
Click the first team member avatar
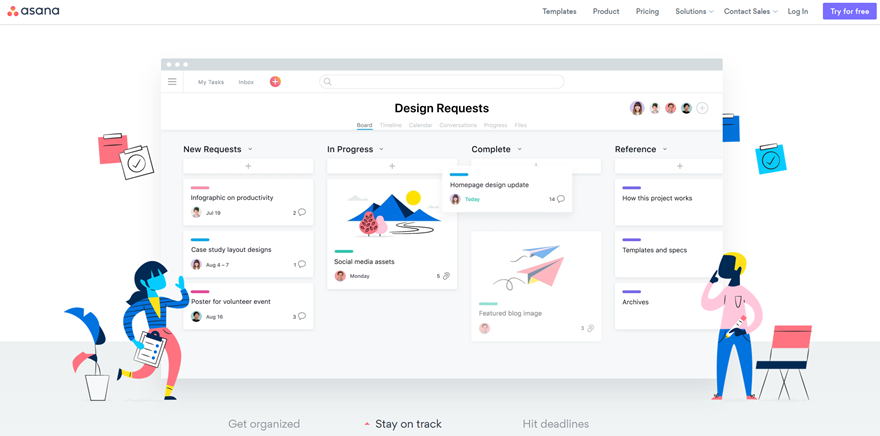click(637, 108)
